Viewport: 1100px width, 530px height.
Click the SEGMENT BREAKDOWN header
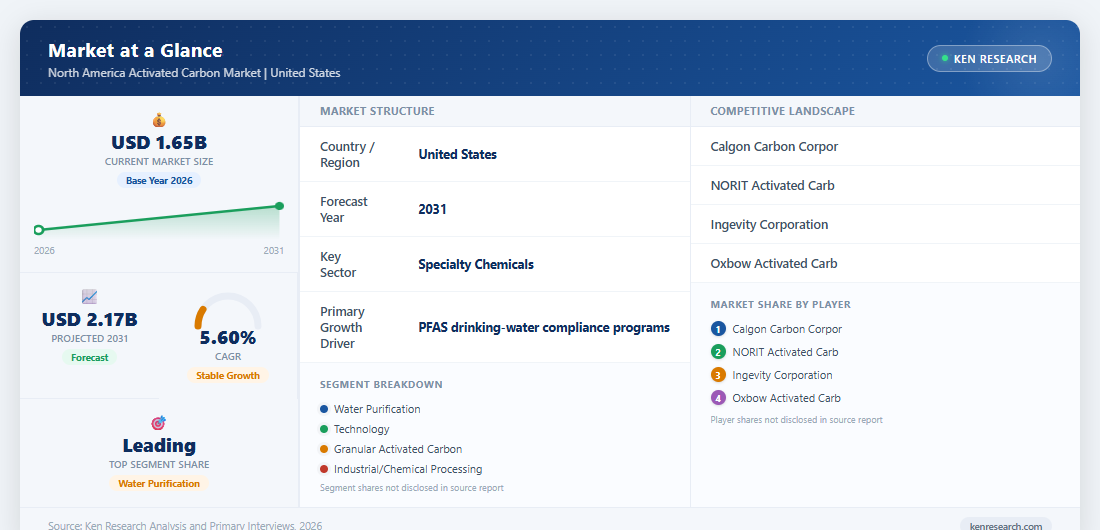[382, 385]
